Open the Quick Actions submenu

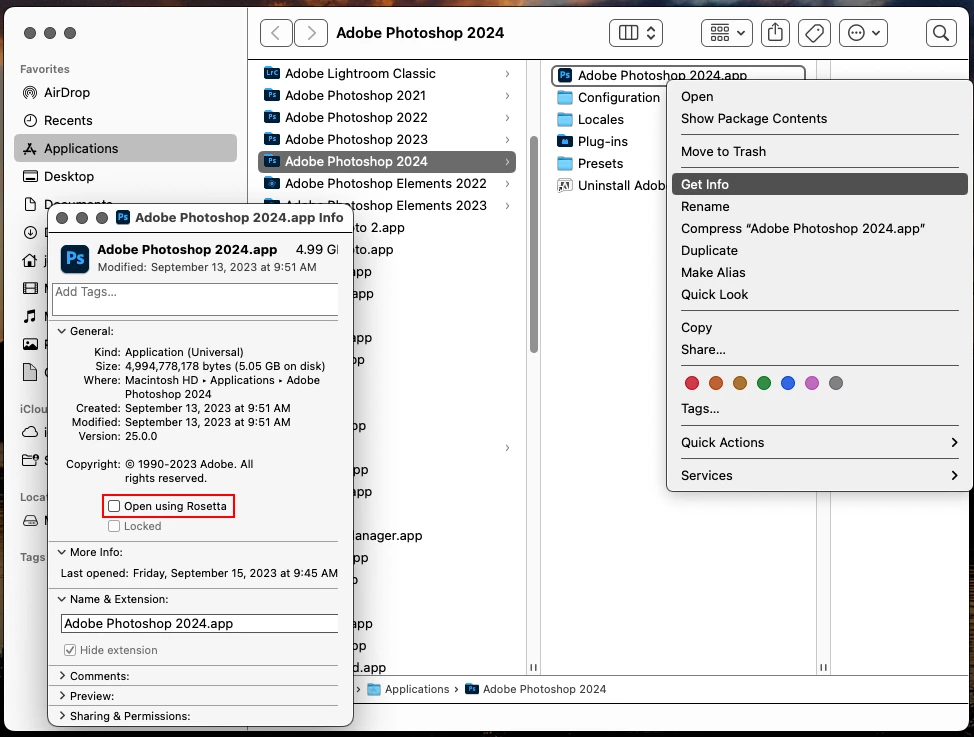pos(819,442)
